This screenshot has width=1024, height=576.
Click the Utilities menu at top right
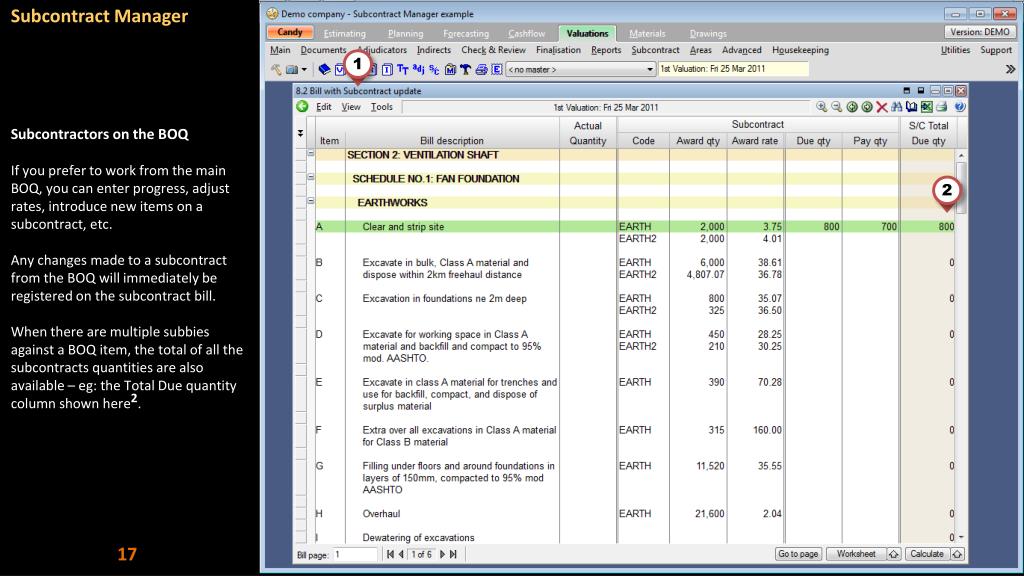click(x=955, y=50)
